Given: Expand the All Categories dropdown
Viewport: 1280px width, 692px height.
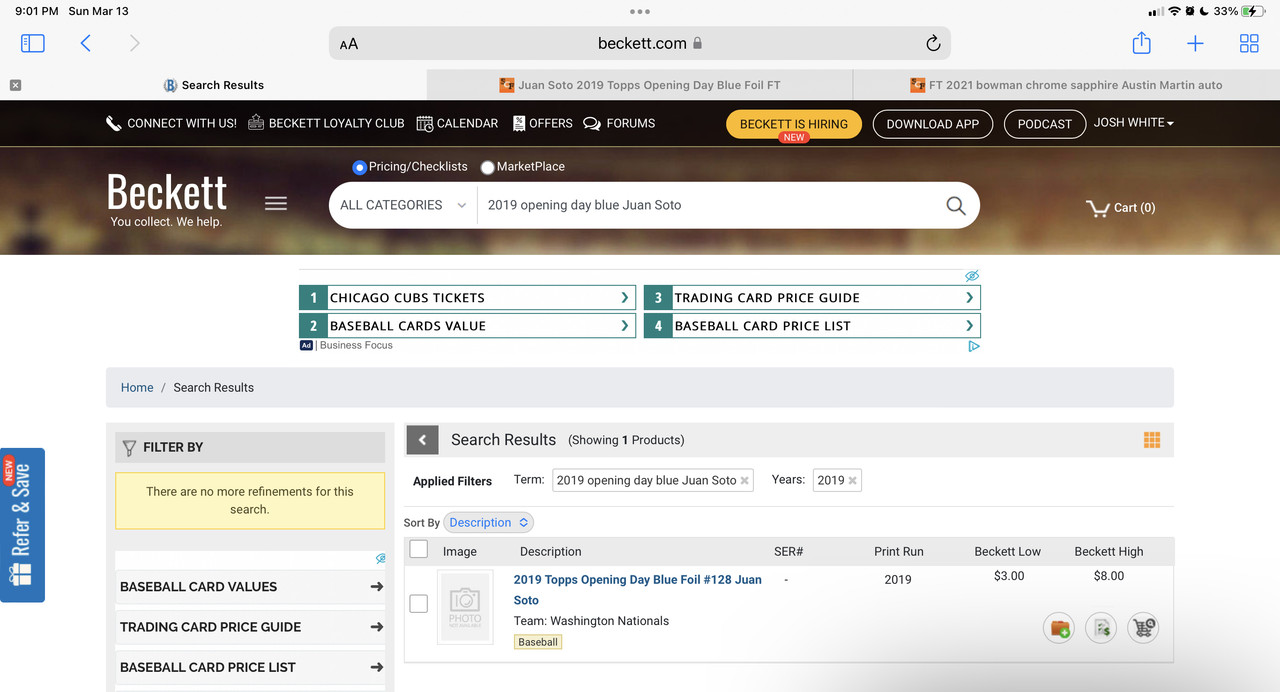Looking at the screenshot, I should click(402, 205).
